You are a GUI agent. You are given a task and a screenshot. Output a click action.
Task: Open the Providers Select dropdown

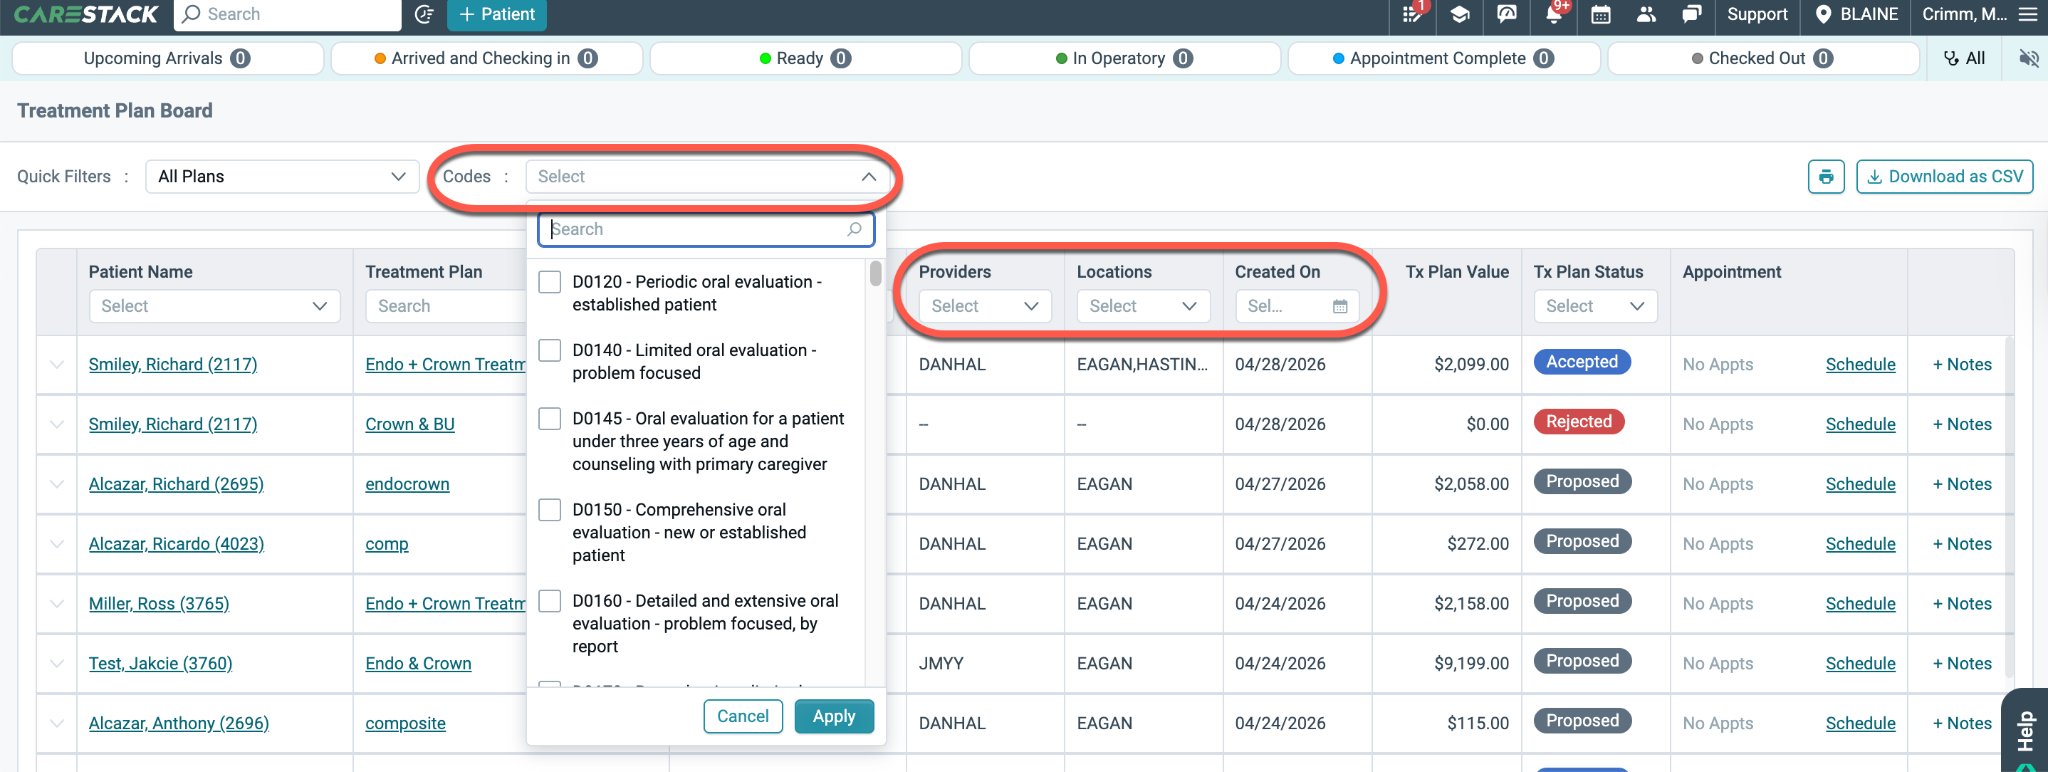coord(985,306)
